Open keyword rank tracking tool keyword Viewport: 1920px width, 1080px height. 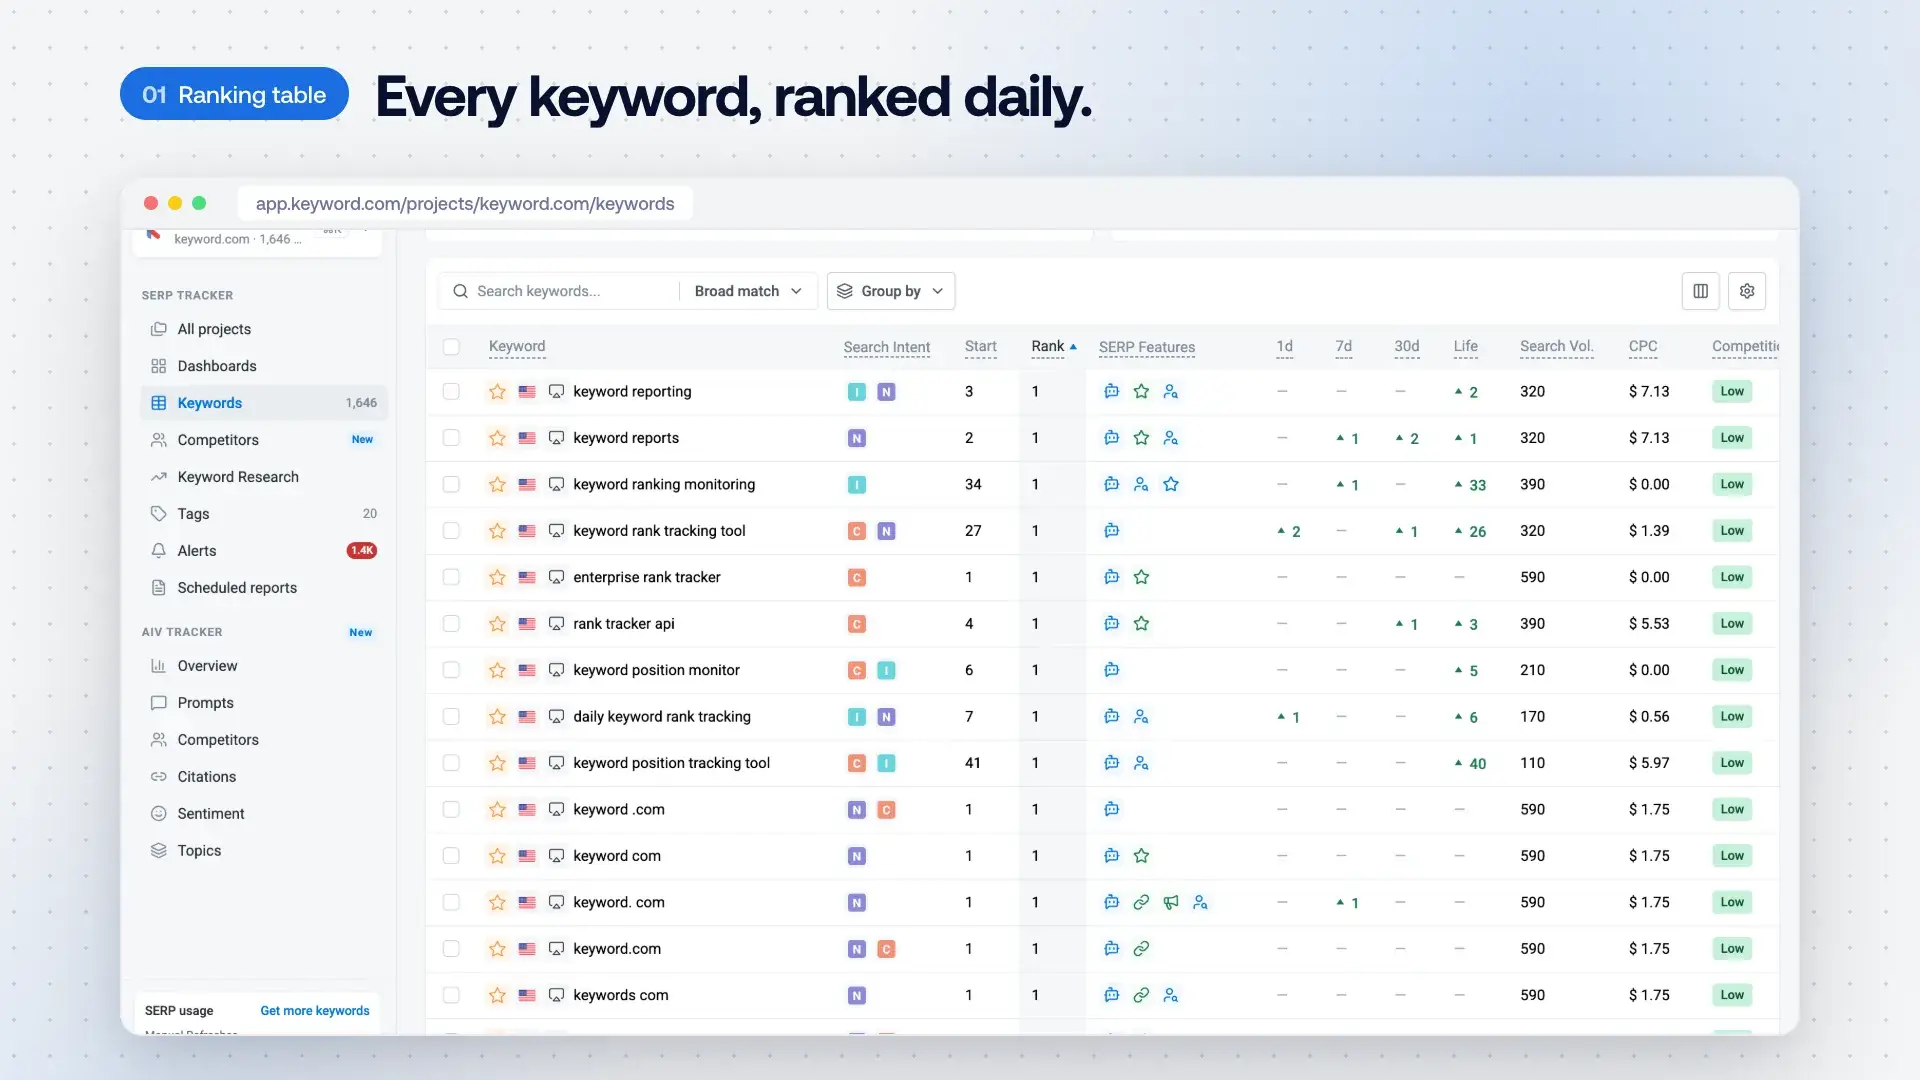pos(659,531)
